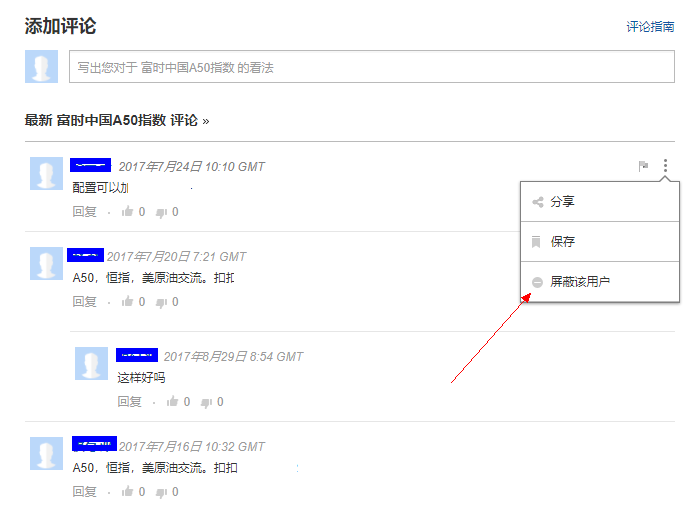Screen dimensions: 692x521
Task: Reply to the July 16 10:32 comment
Action: [x=84, y=492]
